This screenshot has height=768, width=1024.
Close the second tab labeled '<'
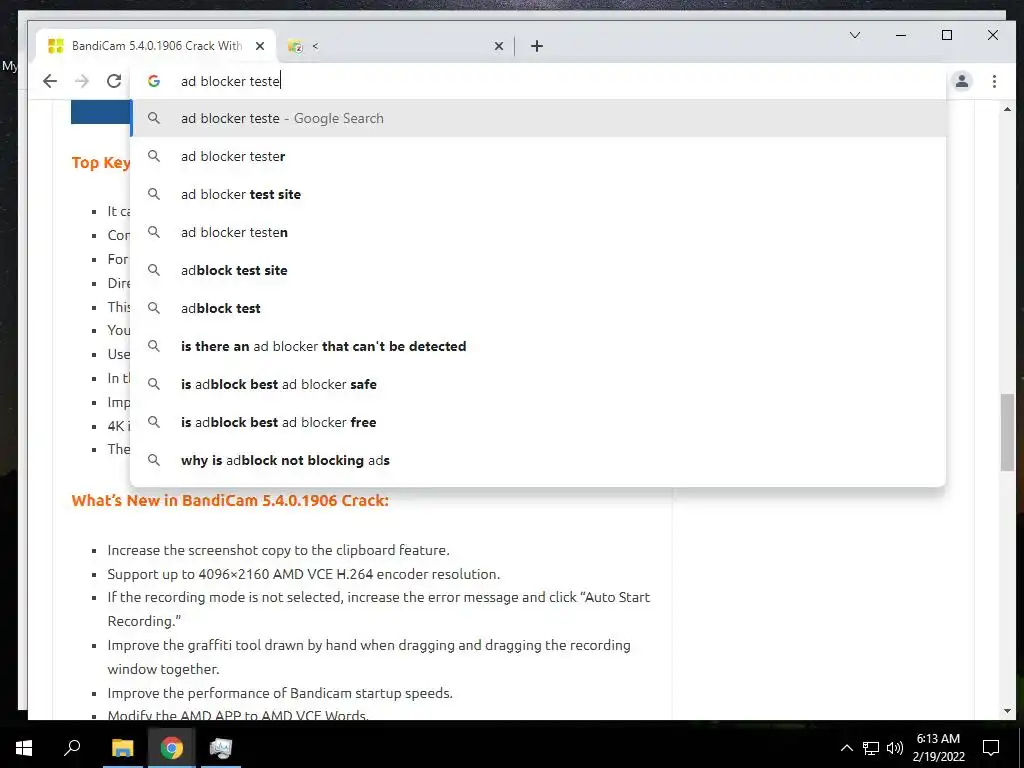click(499, 46)
